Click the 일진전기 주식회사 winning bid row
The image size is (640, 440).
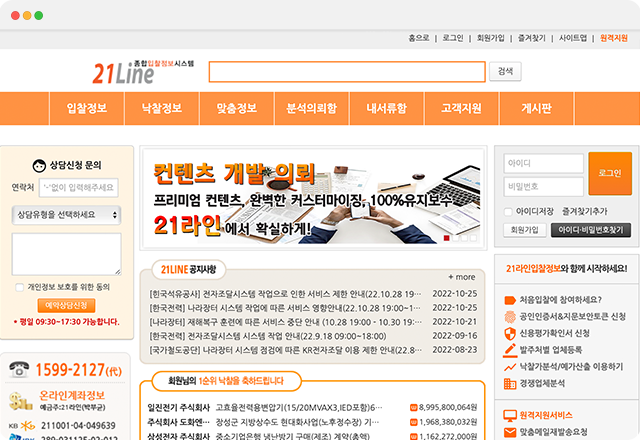pos(312,407)
